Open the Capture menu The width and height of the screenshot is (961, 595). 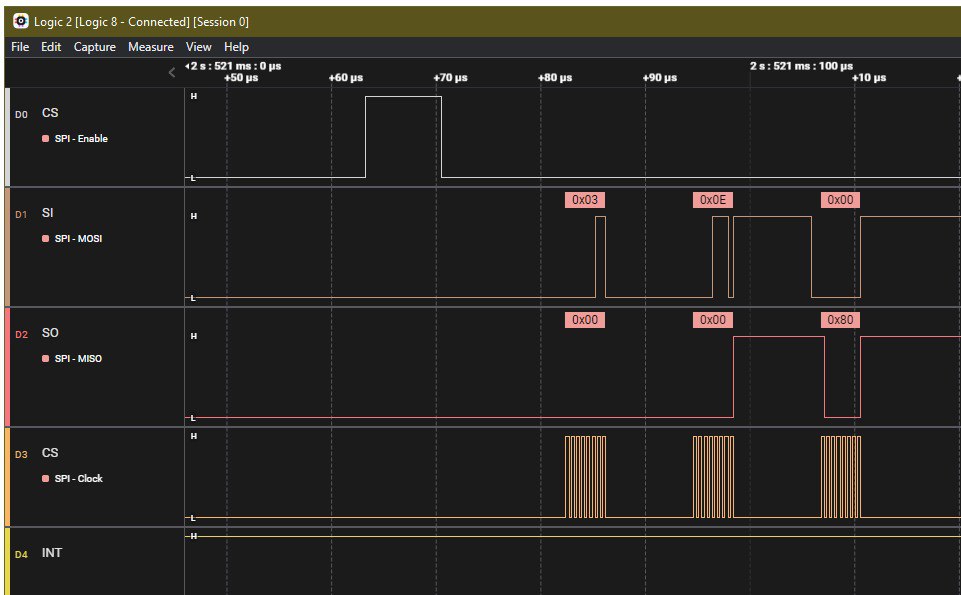pos(94,47)
